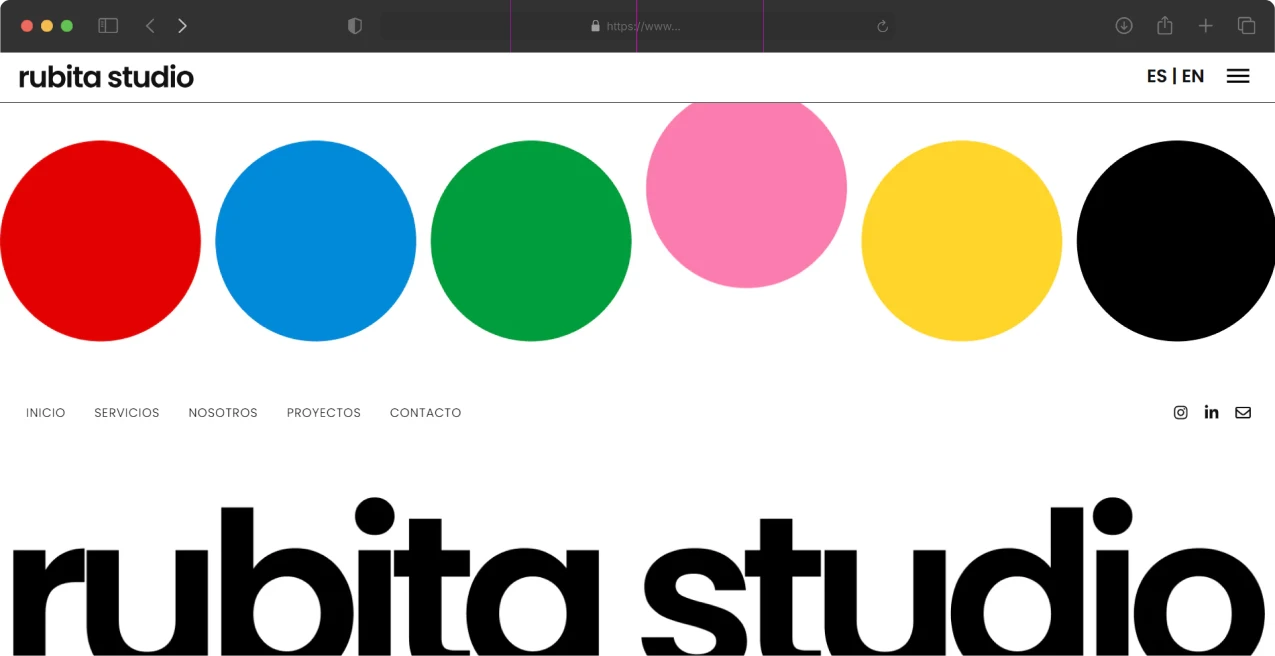This screenshot has height=656, width=1275.
Task: Click the PROYECTOS link
Action: [x=324, y=413]
